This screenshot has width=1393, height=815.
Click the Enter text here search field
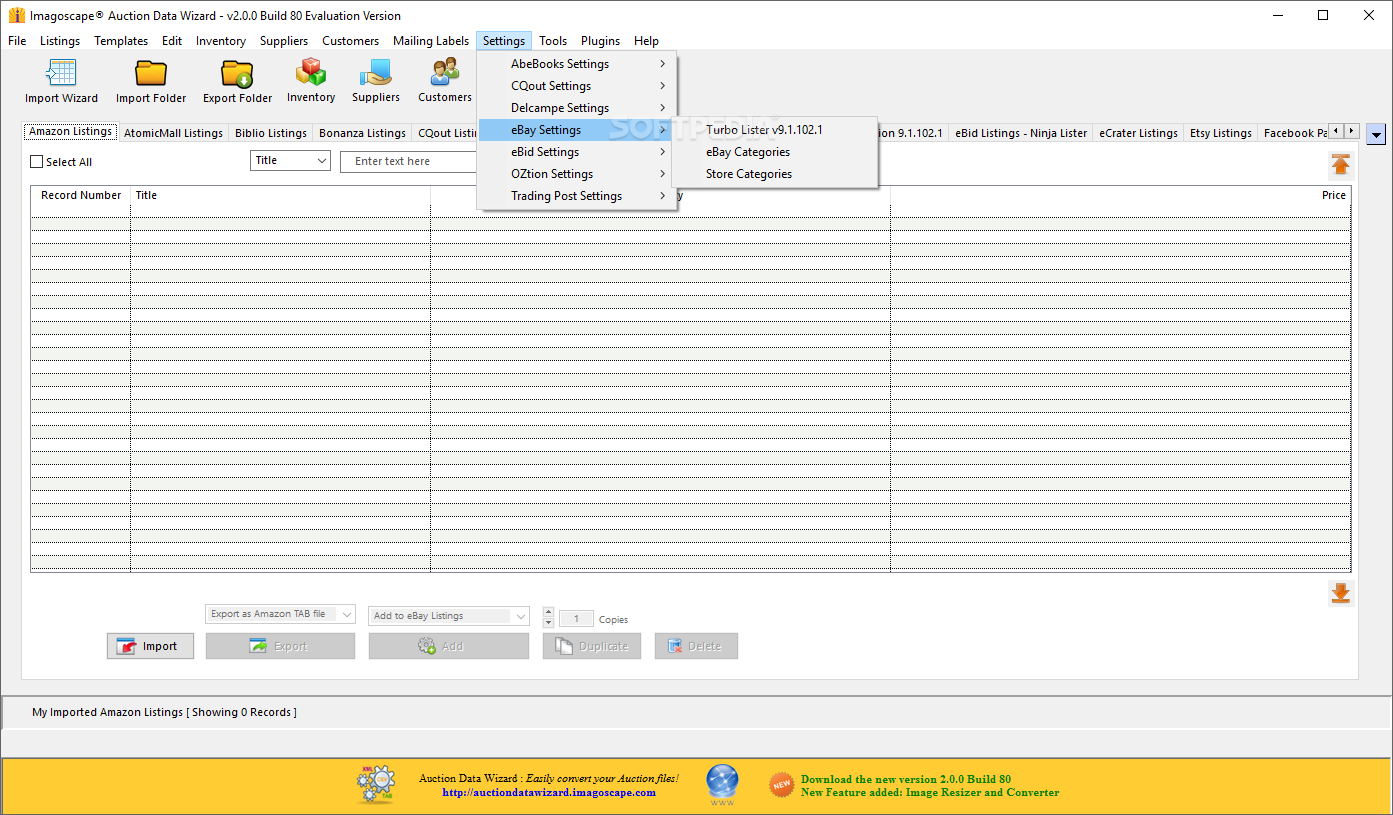tap(410, 161)
